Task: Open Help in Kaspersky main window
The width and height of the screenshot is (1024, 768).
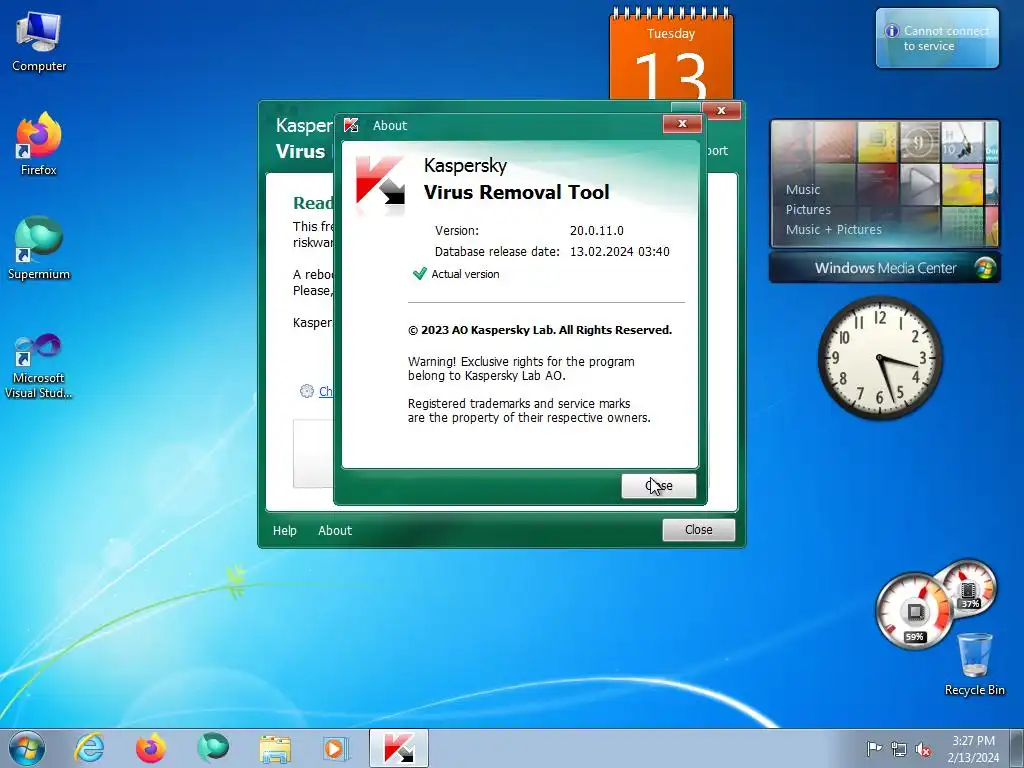Action: click(x=285, y=530)
